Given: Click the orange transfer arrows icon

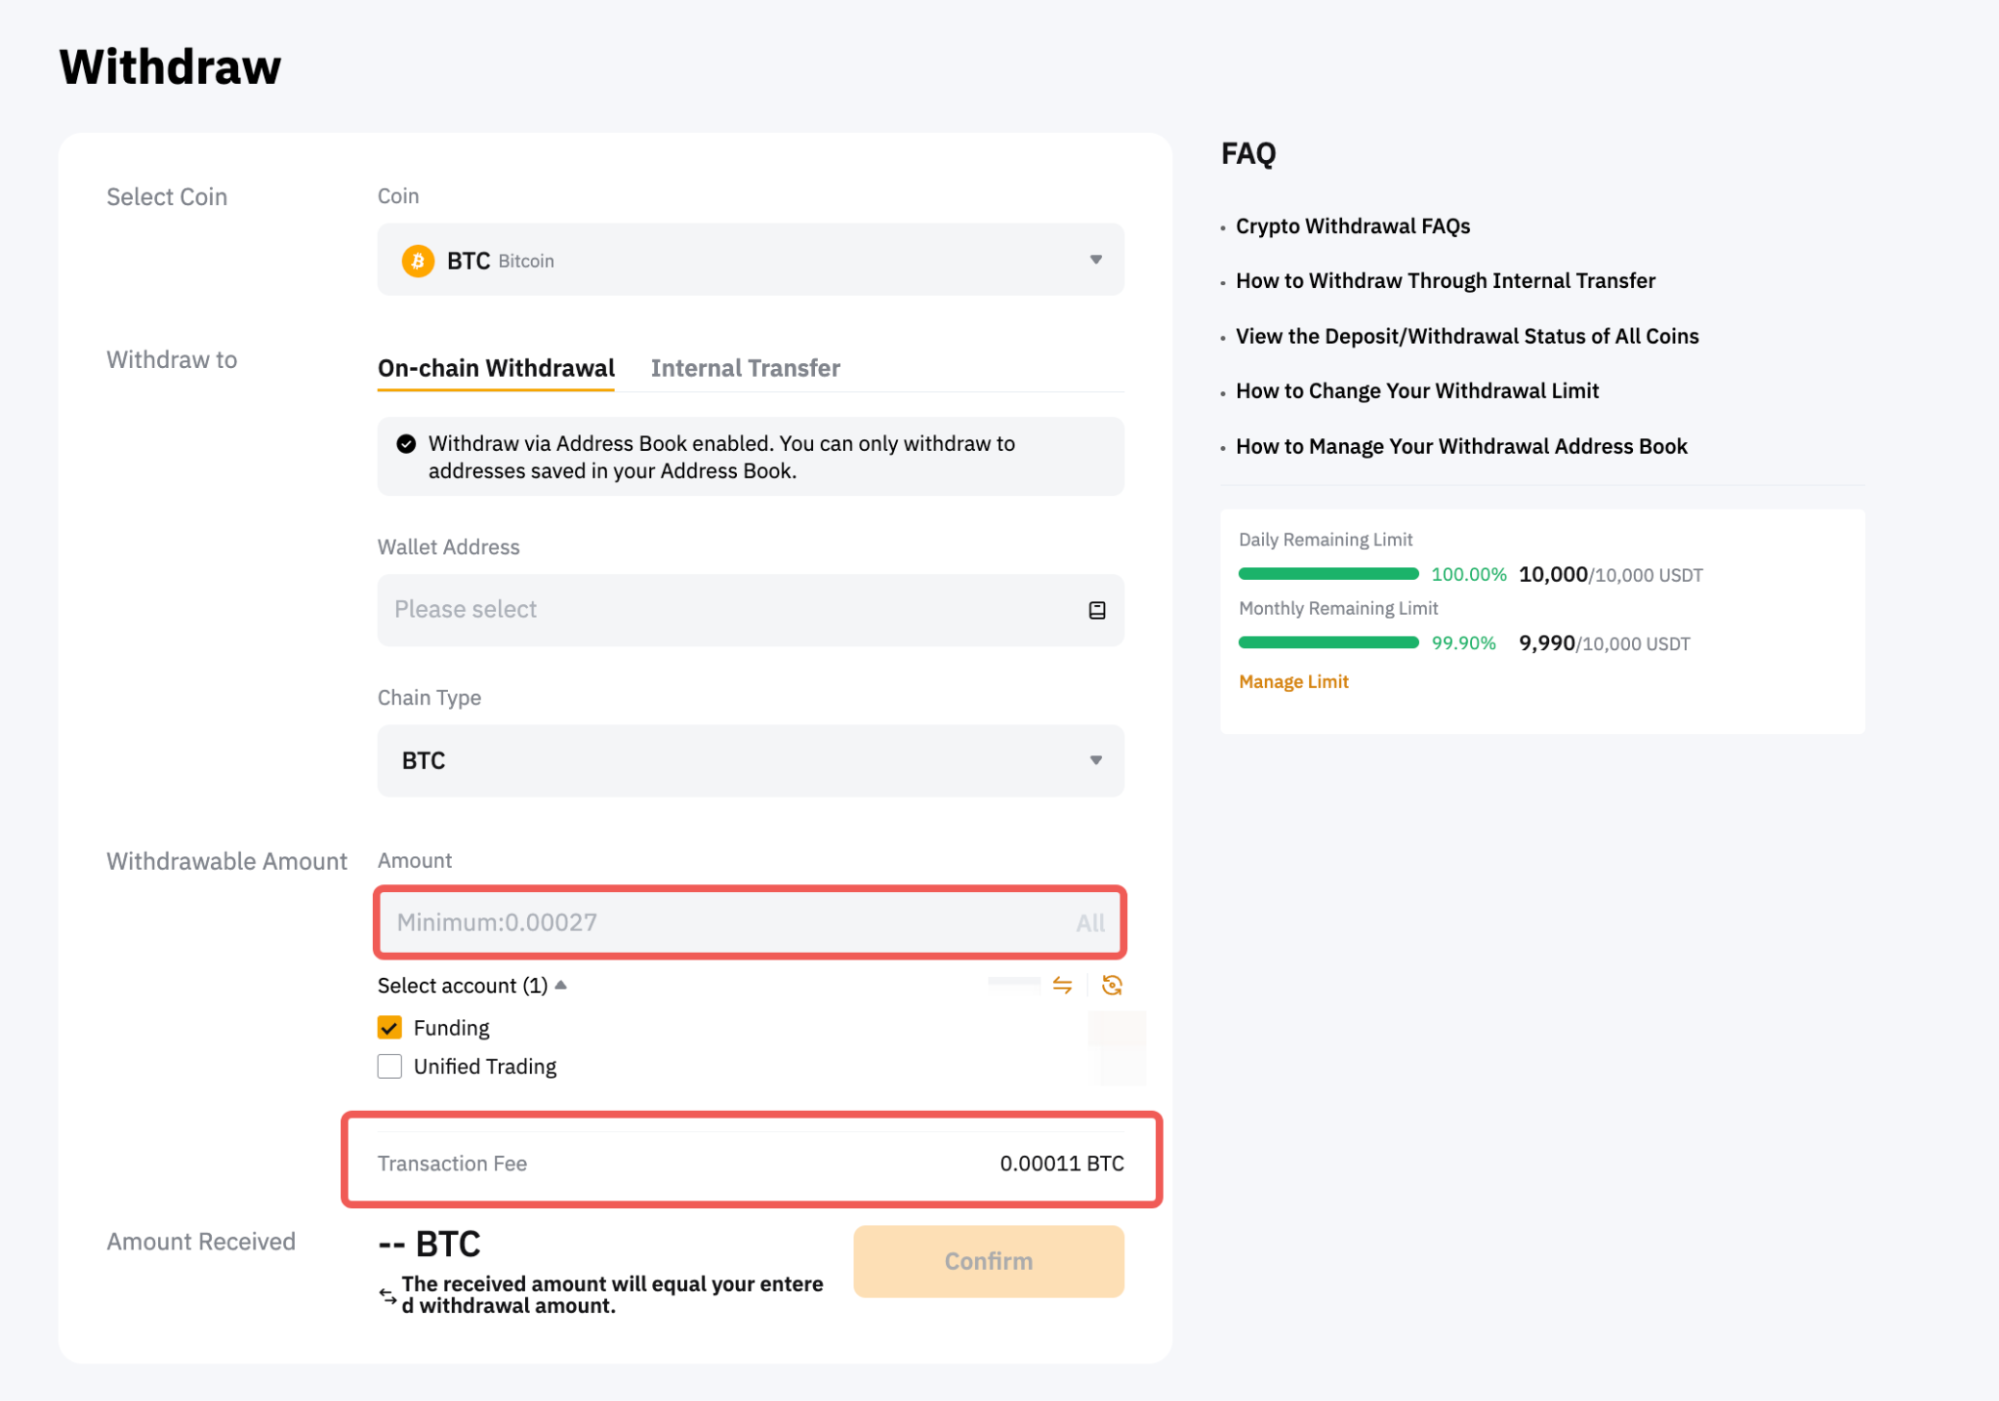Looking at the screenshot, I should [1062, 986].
